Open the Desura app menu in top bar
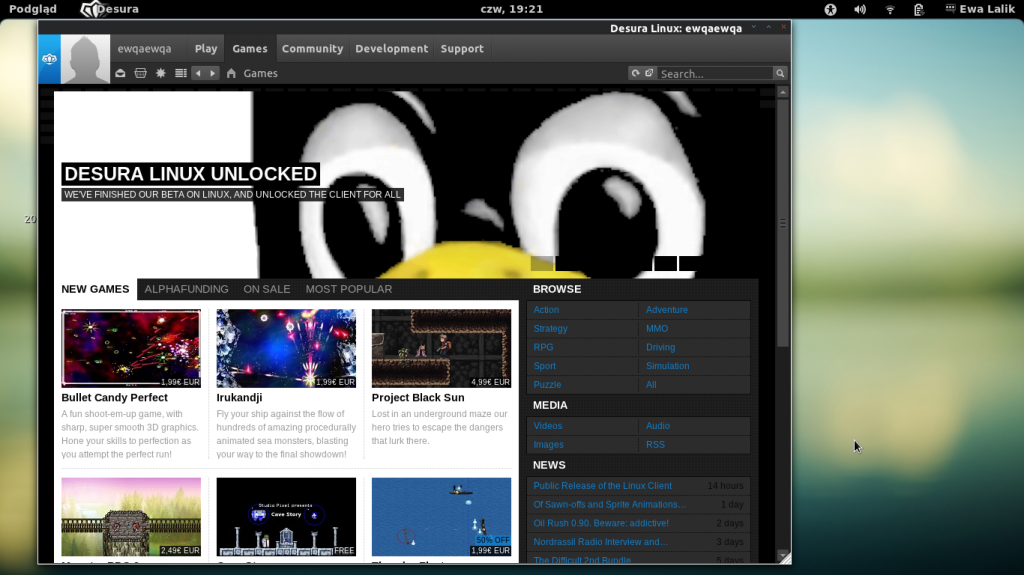The height and width of the screenshot is (575, 1024). [109, 9]
